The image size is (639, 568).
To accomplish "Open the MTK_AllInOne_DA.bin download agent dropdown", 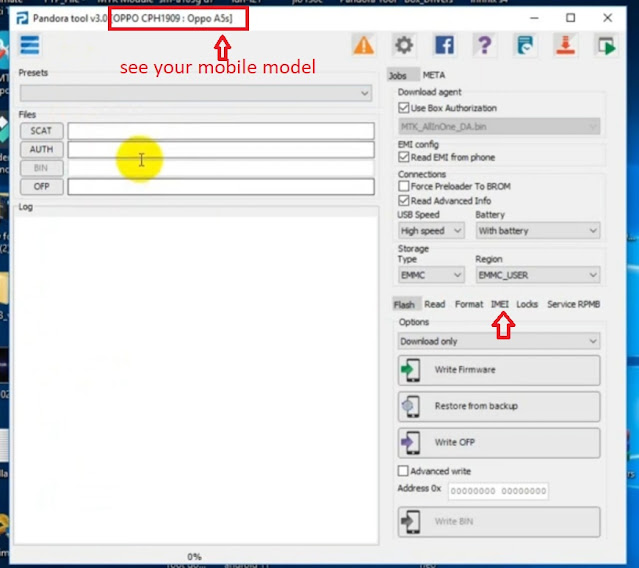I will pyautogui.click(x=499, y=127).
